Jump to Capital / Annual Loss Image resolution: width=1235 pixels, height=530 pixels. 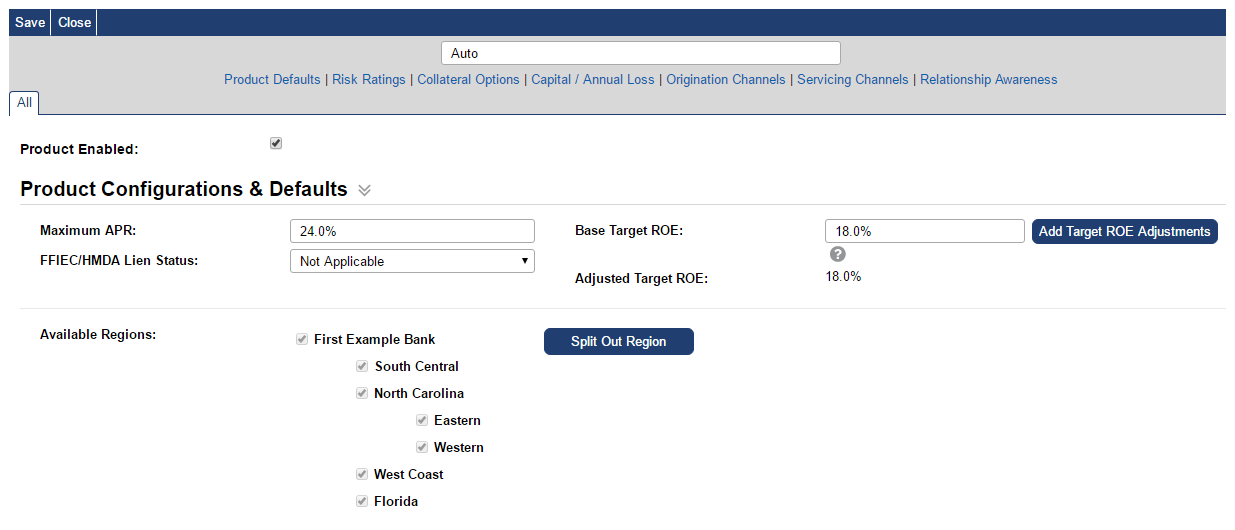click(x=593, y=79)
